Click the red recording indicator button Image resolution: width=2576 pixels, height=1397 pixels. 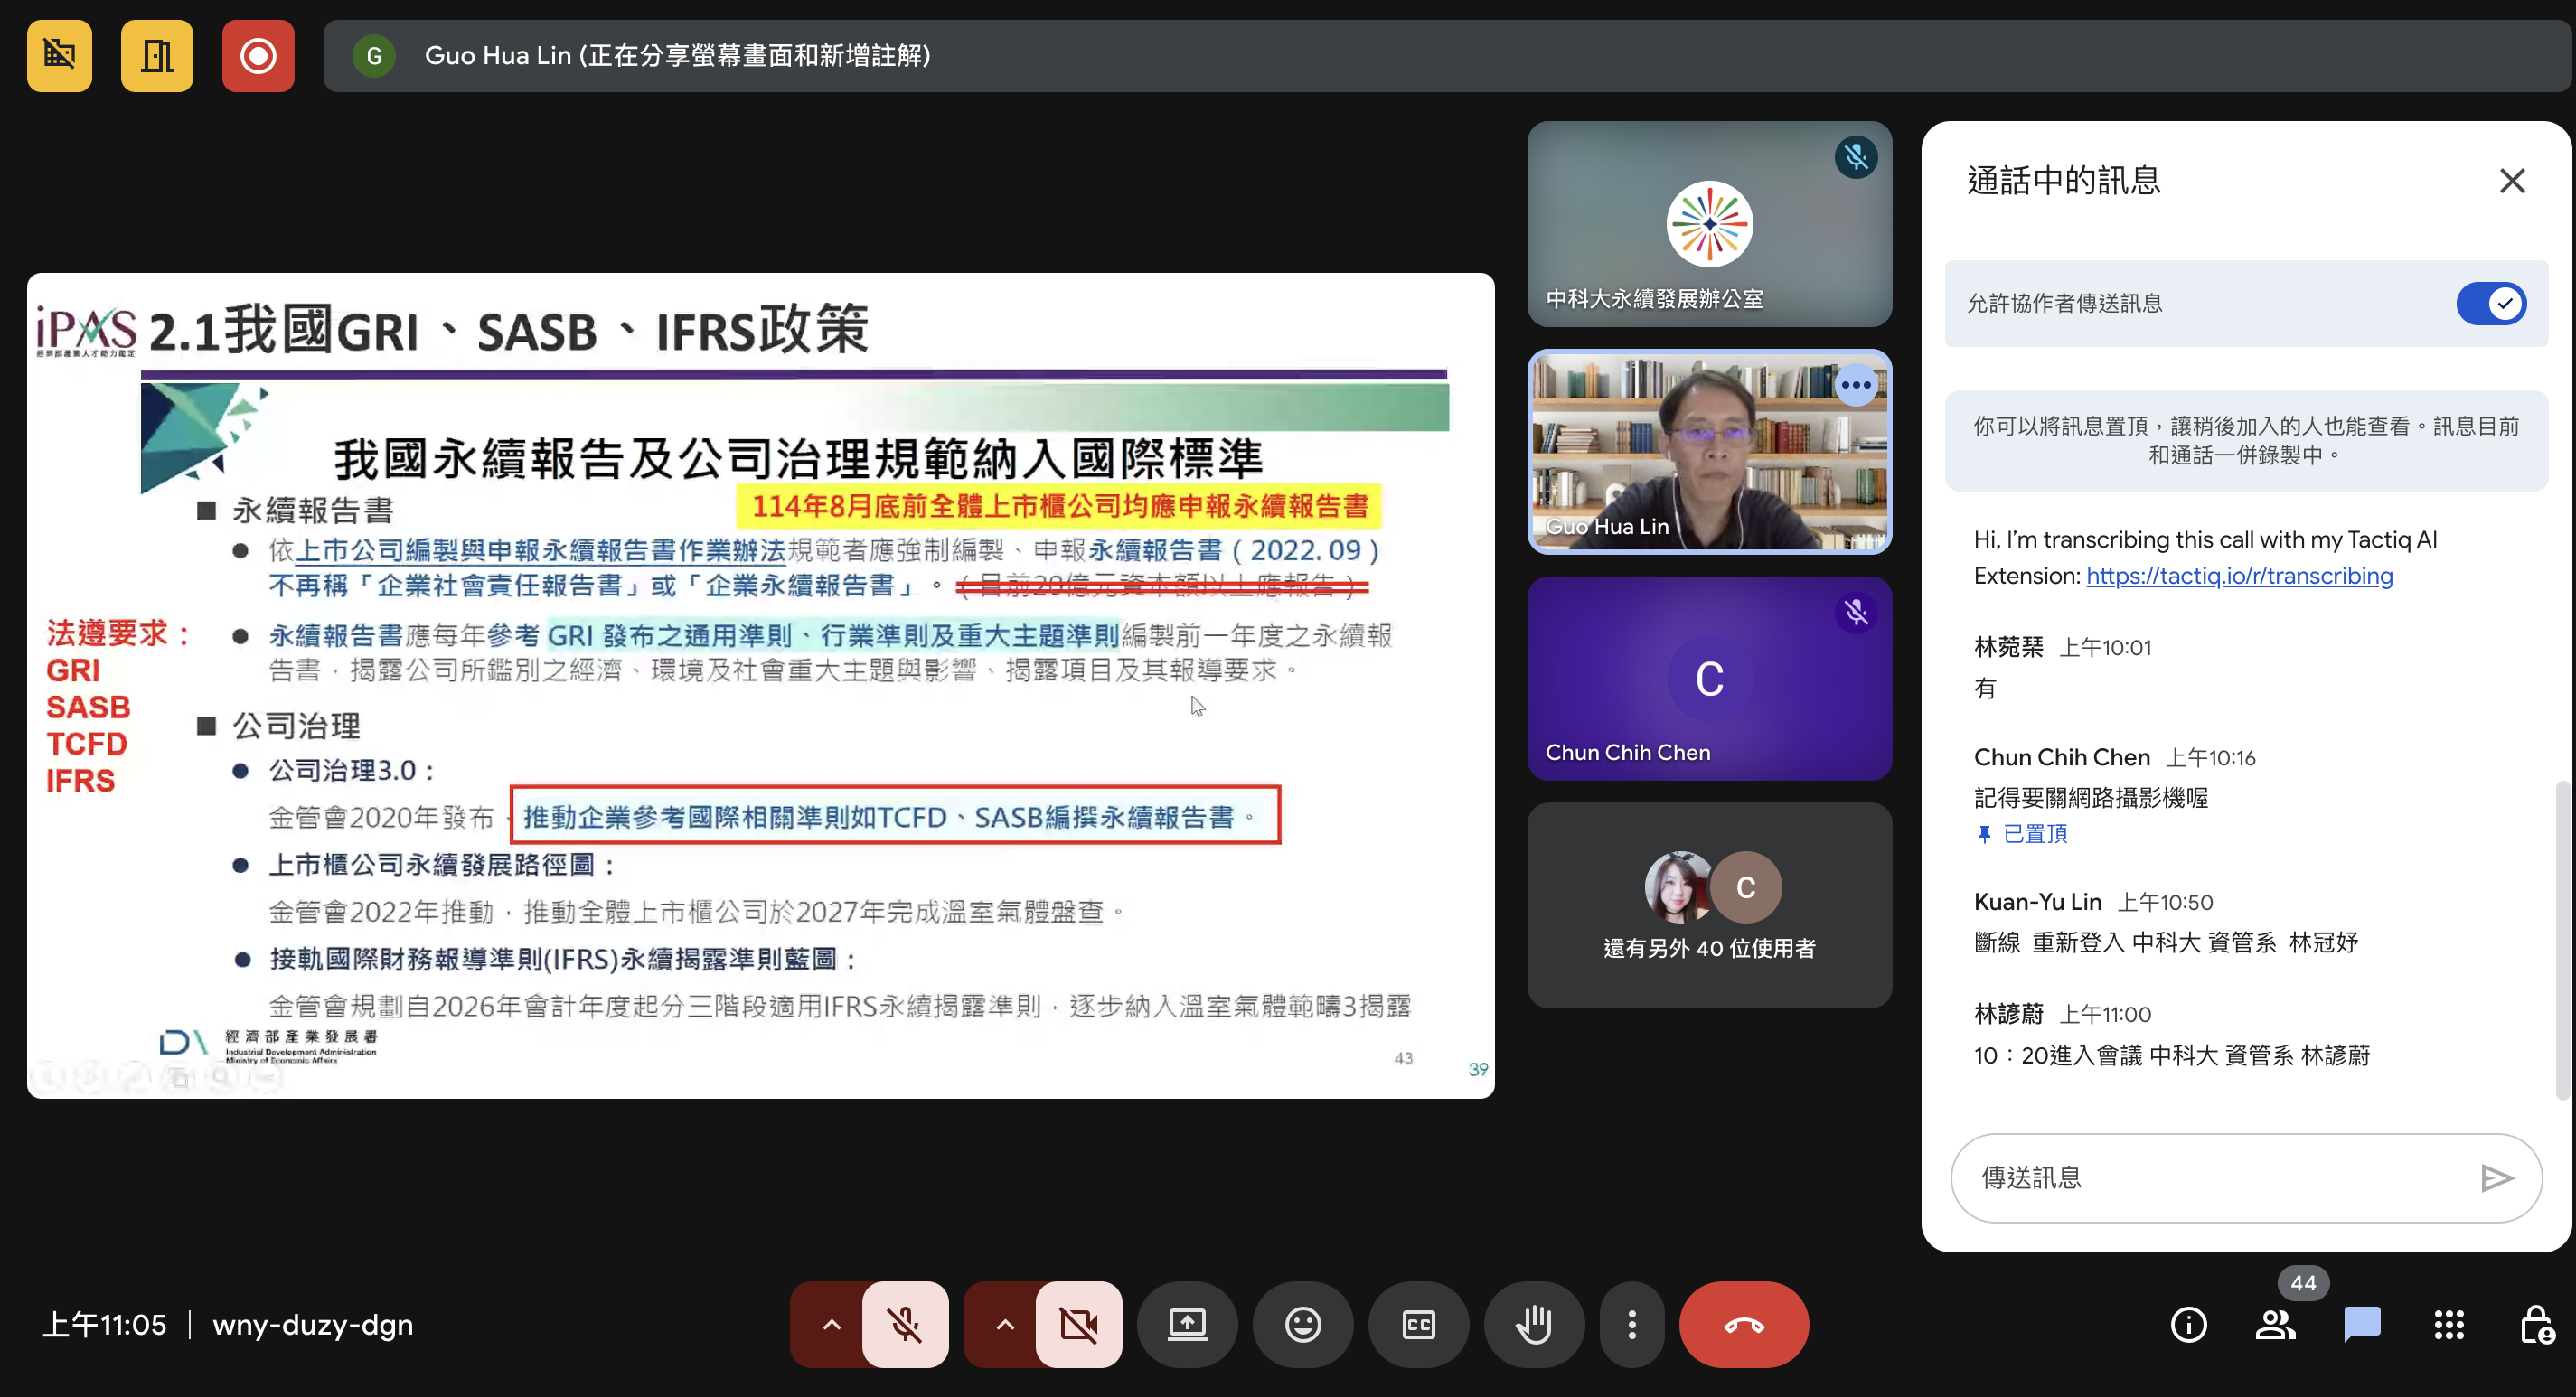[x=258, y=56]
